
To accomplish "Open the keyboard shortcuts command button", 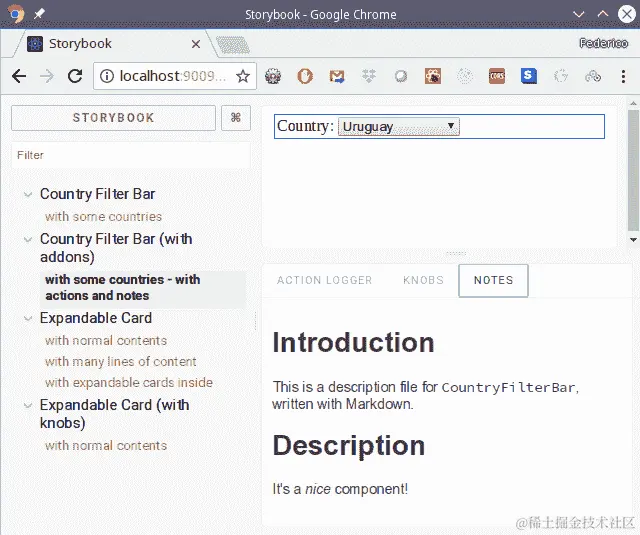I will tap(236, 118).
